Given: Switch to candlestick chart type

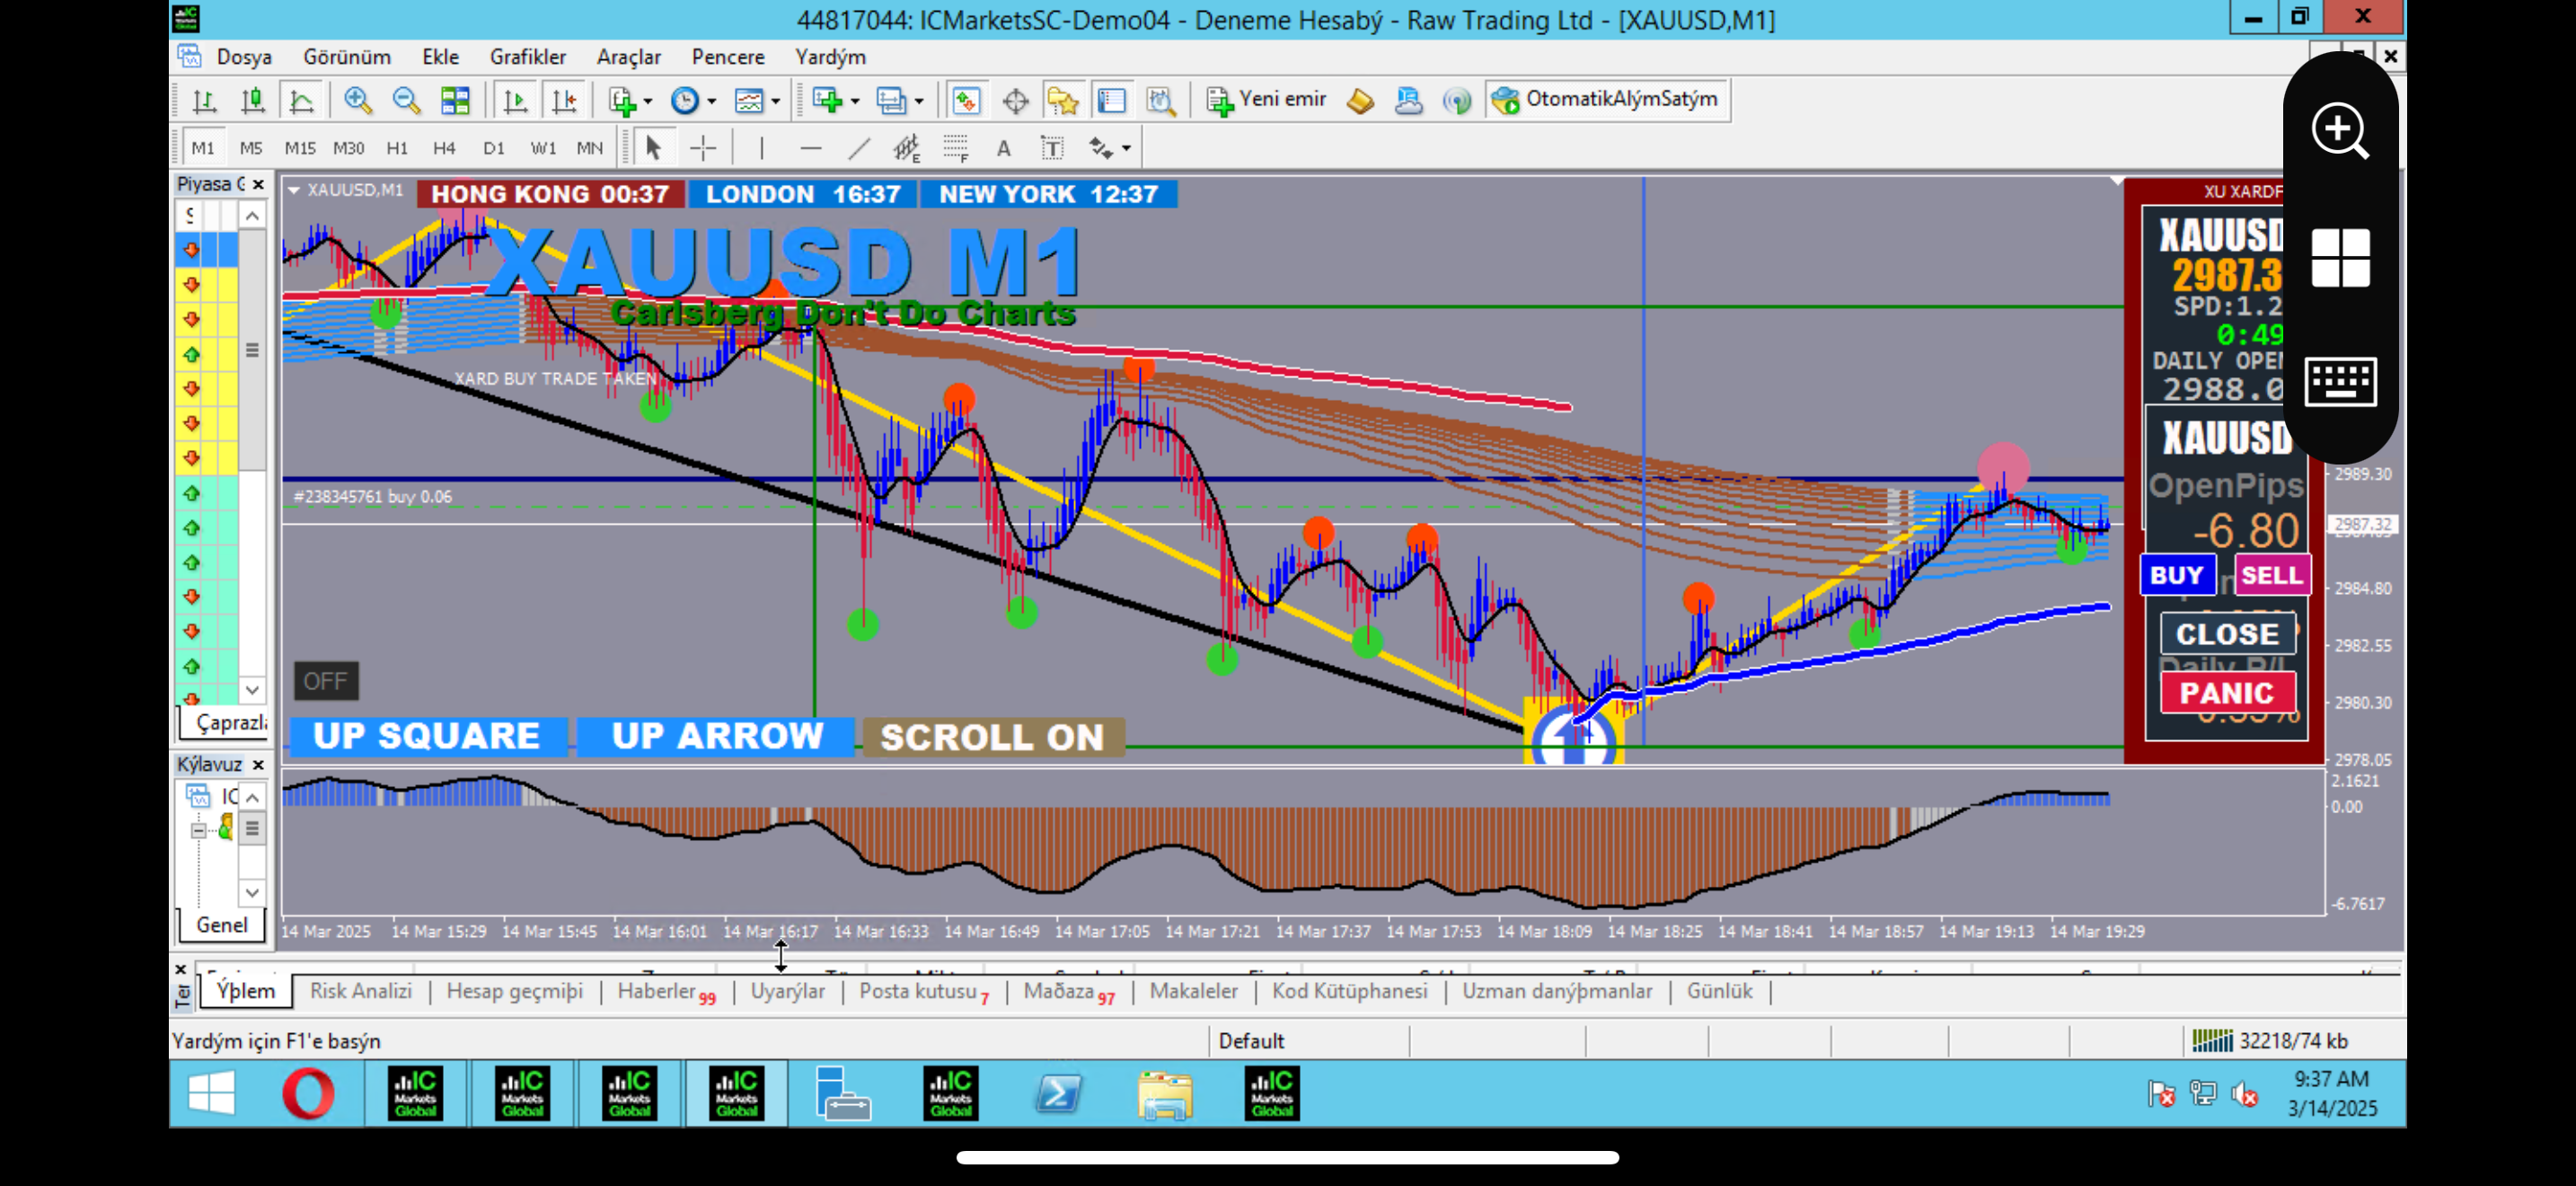Looking at the screenshot, I should [x=252, y=100].
